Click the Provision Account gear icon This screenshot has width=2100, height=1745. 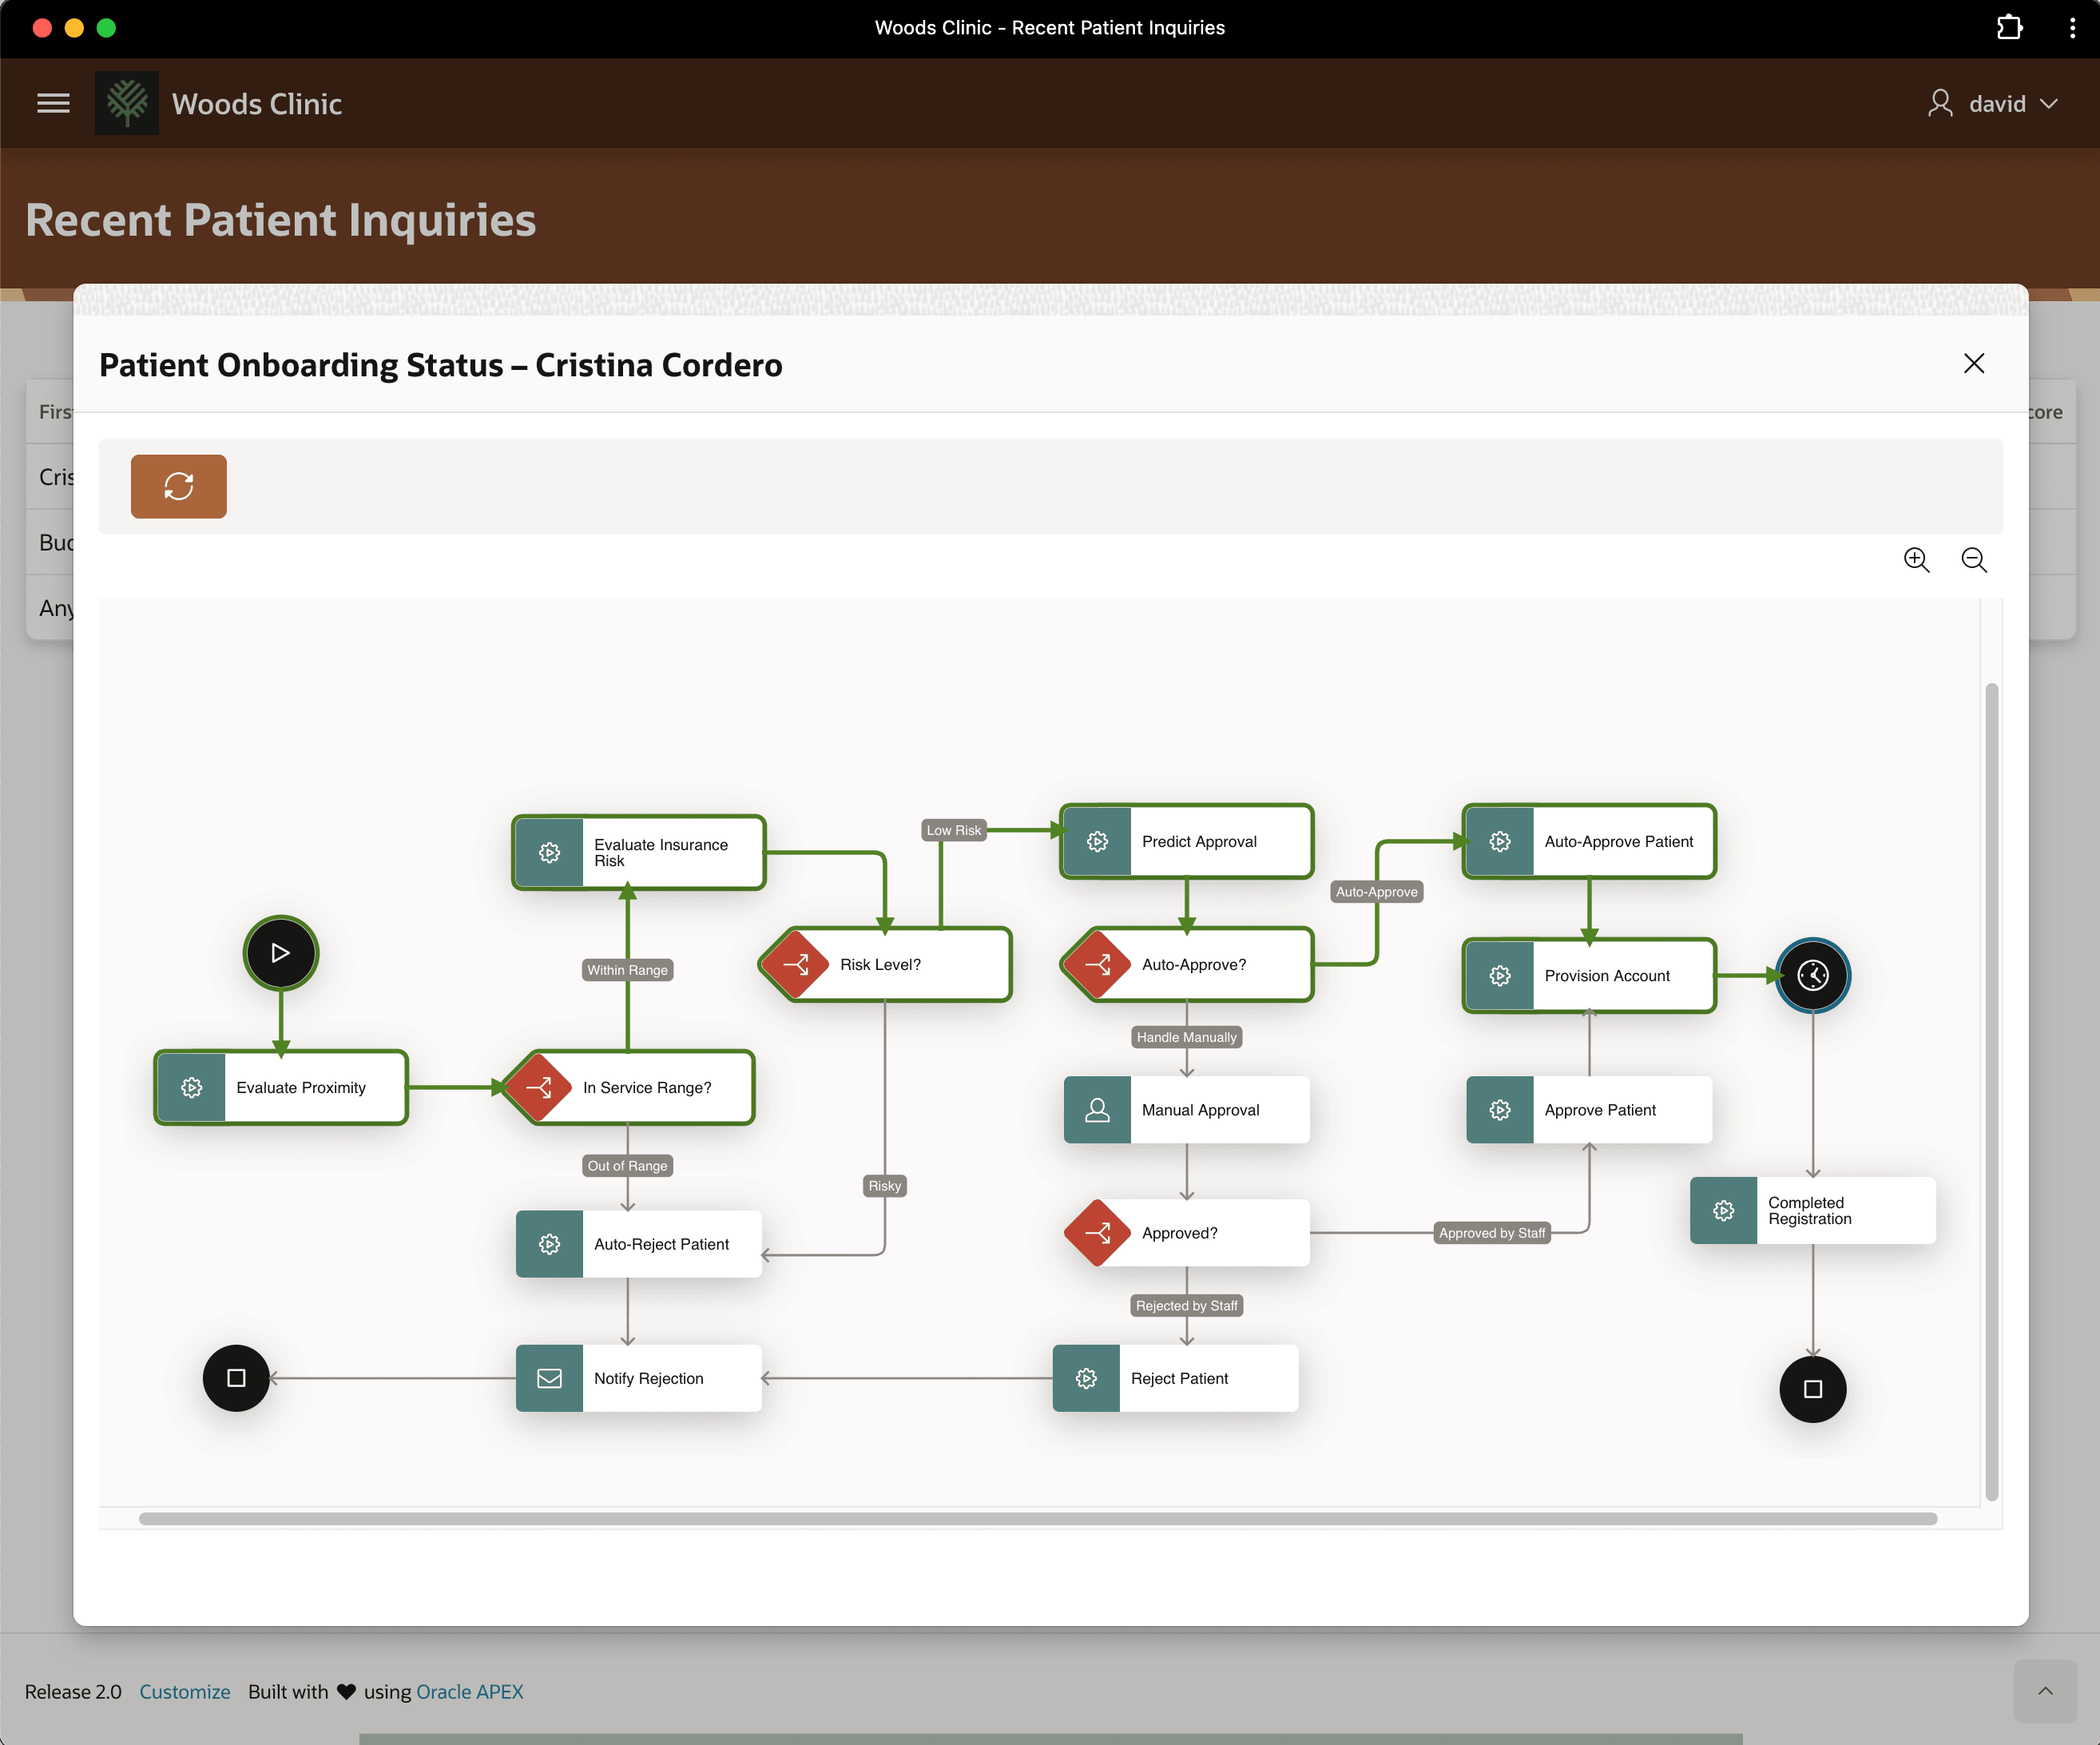click(x=1500, y=975)
